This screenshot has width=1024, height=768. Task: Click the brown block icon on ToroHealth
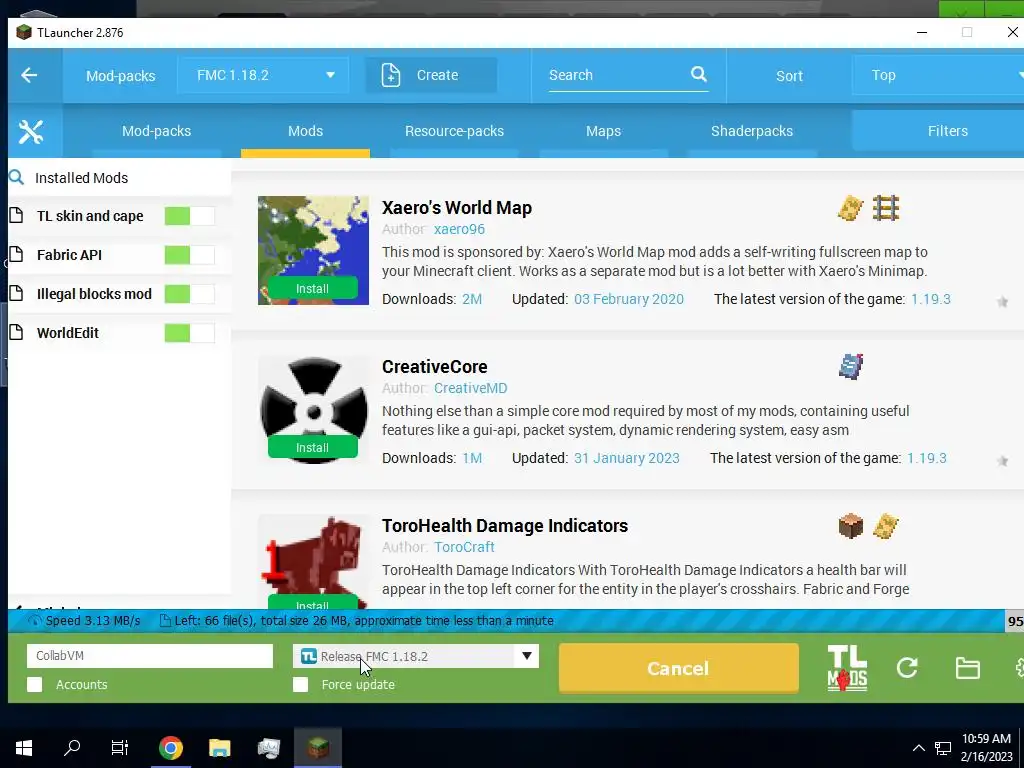(x=850, y=526)
